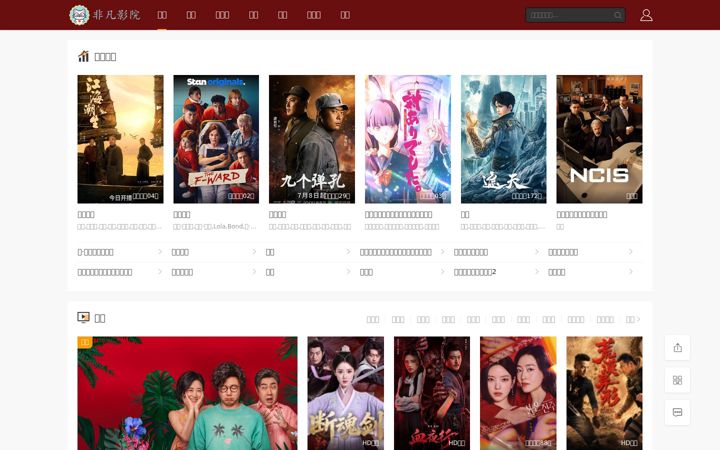720x450 pixels.
Task: Click the bar chart icon beside ranking heading
Action: pos(83,56)
